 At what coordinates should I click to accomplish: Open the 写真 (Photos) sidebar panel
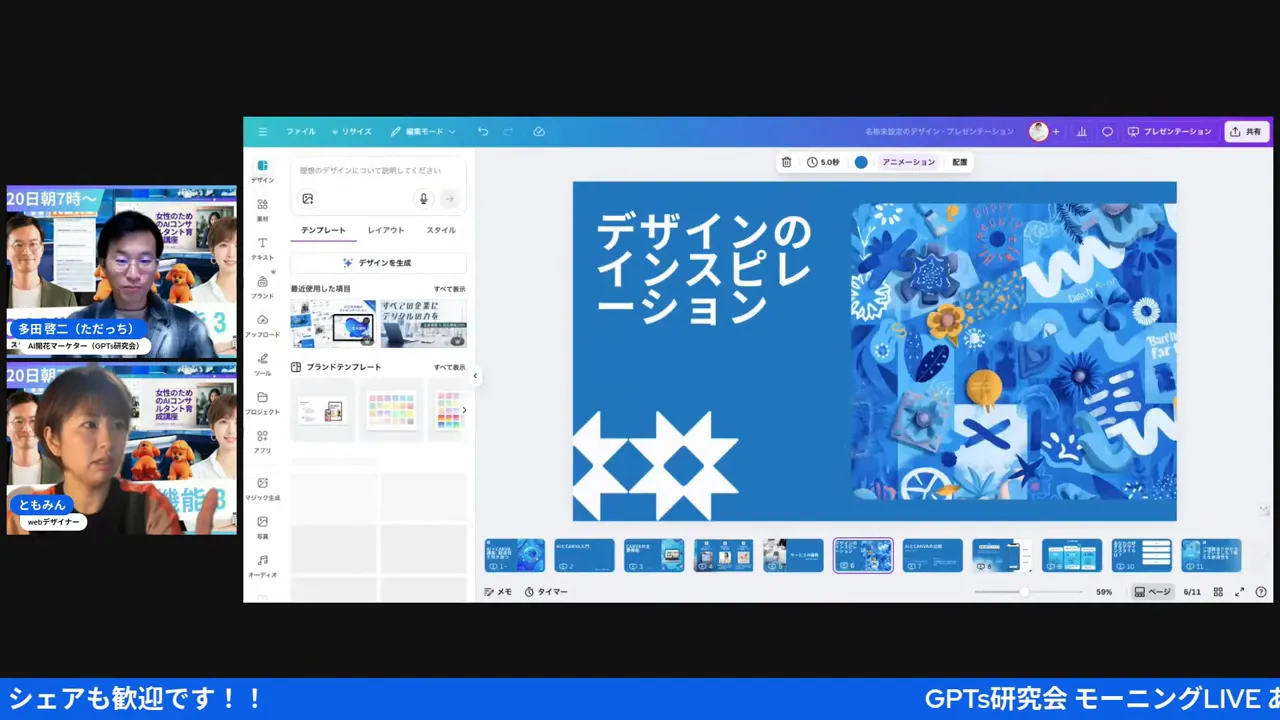tap(261, 526)
